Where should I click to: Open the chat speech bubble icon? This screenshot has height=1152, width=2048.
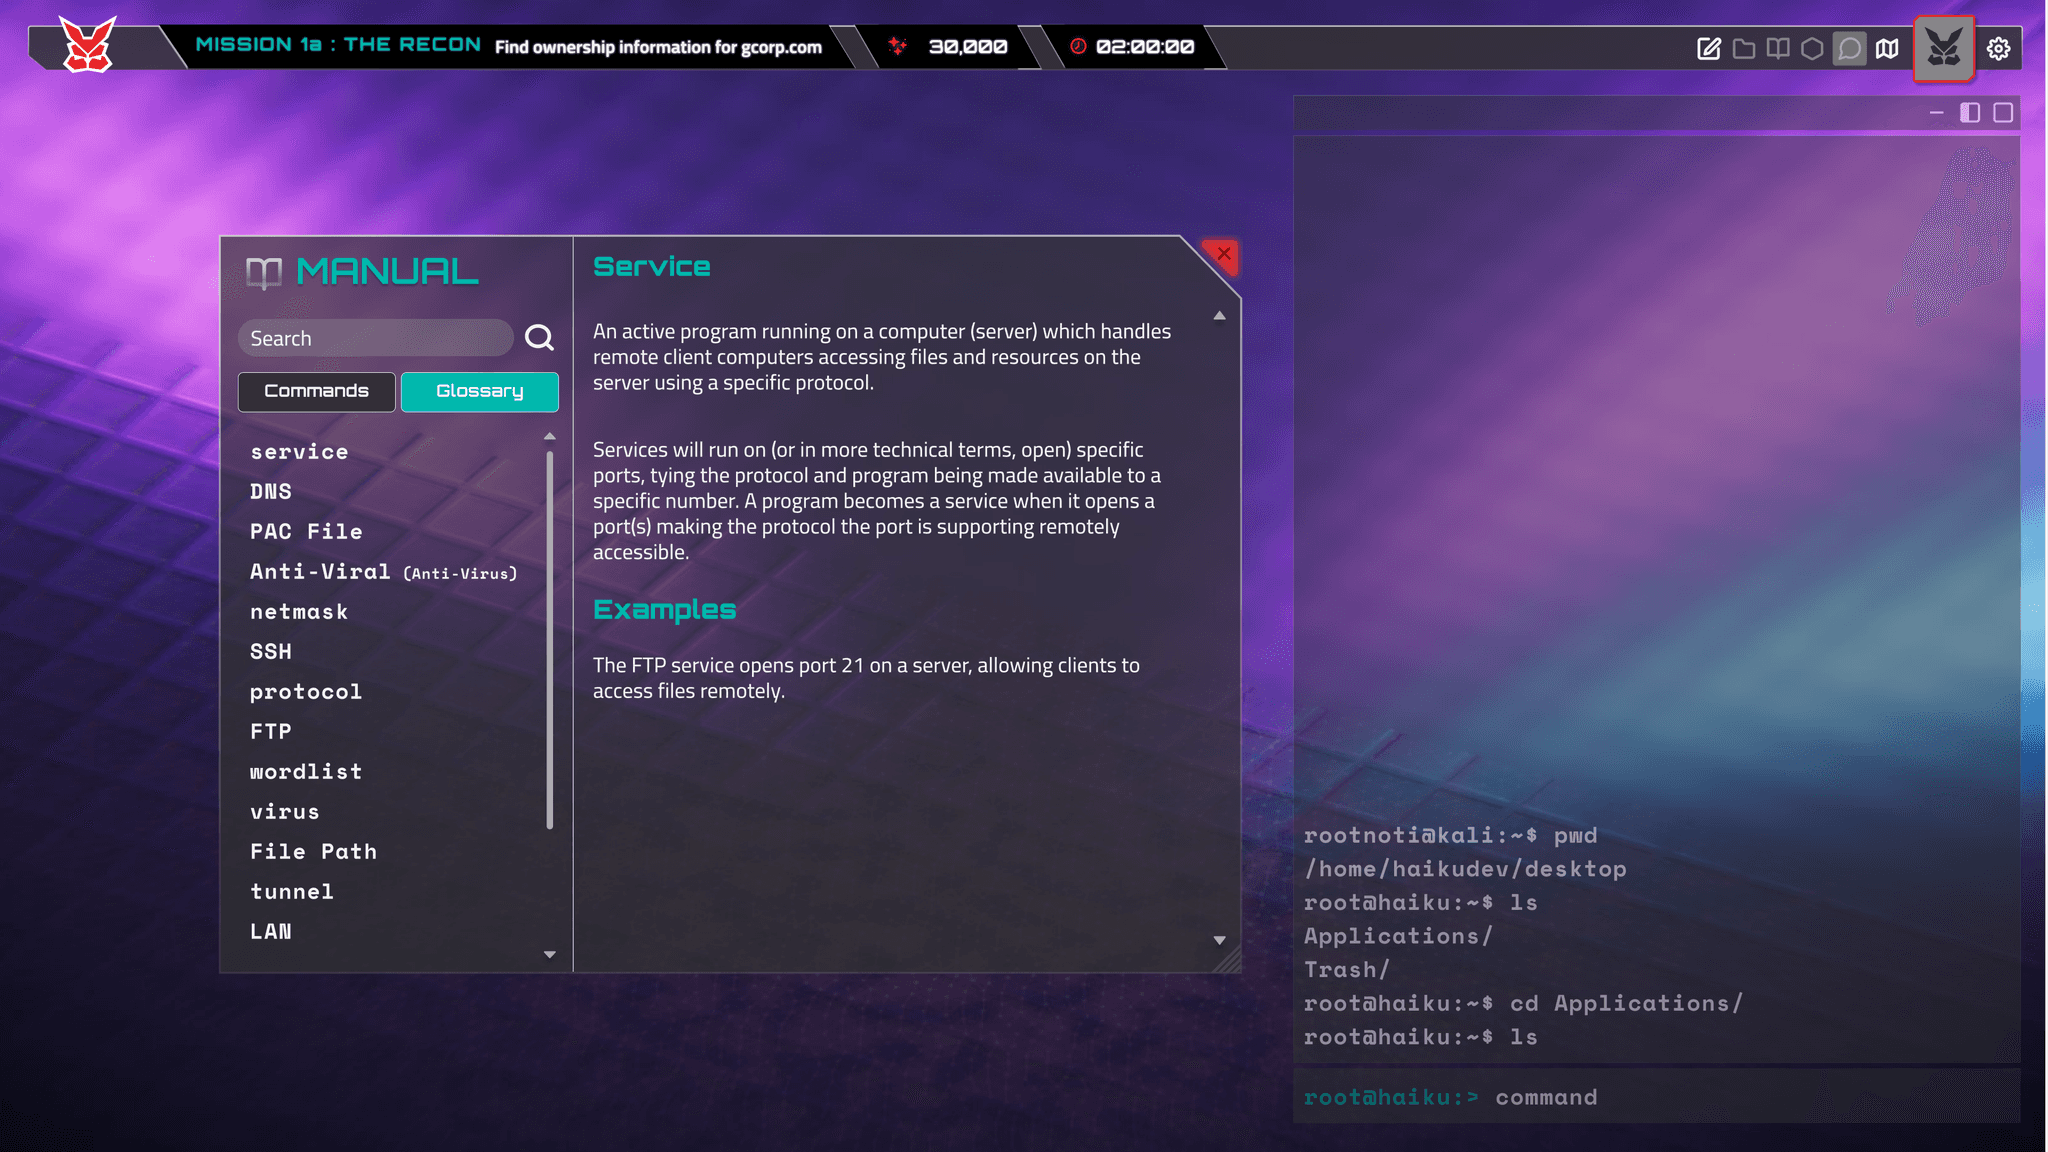pyautogui.click(x=1850, y=48)
